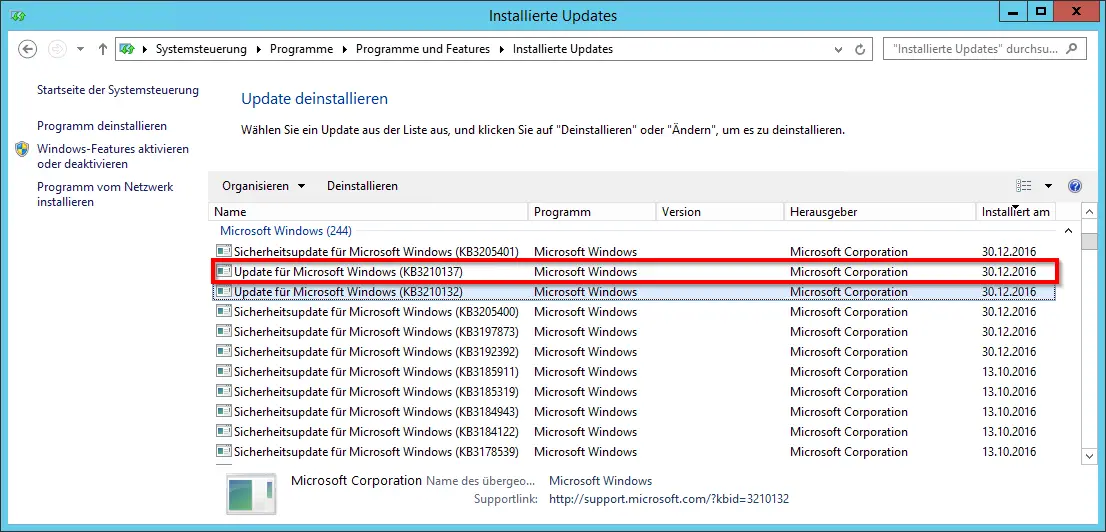The width and height of the screenshot is (1106, 532).
Task: Click the 13.10.2016 date in the KB3185319 row
Action: tap(1009, 392)
